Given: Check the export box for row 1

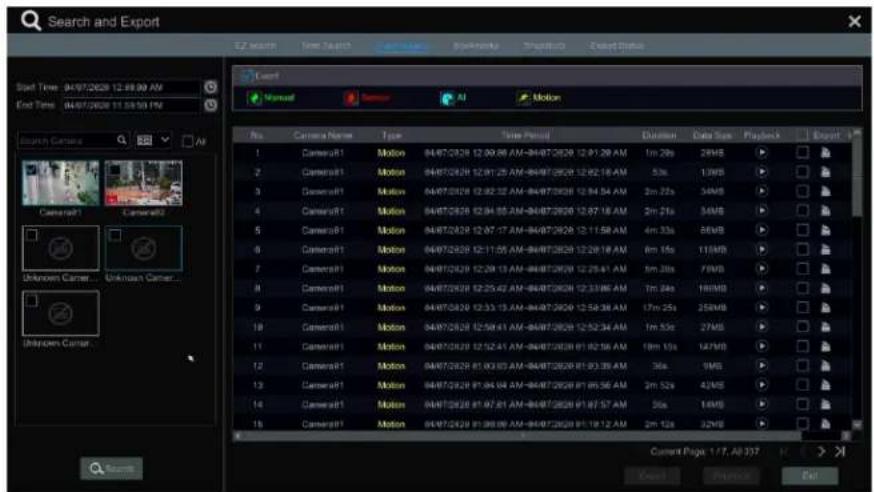Looking at the screenshot, I should point(802,153).
